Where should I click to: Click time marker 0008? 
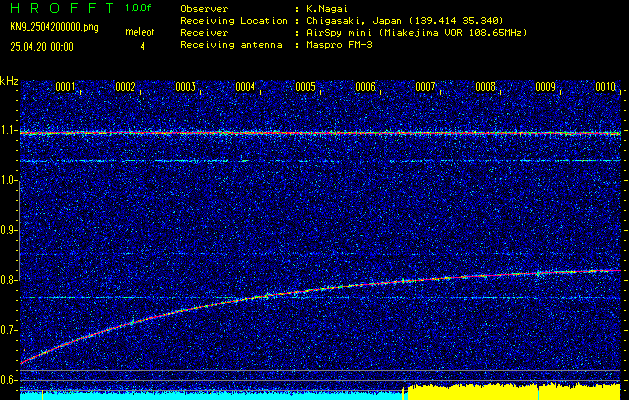pos(485,87)
